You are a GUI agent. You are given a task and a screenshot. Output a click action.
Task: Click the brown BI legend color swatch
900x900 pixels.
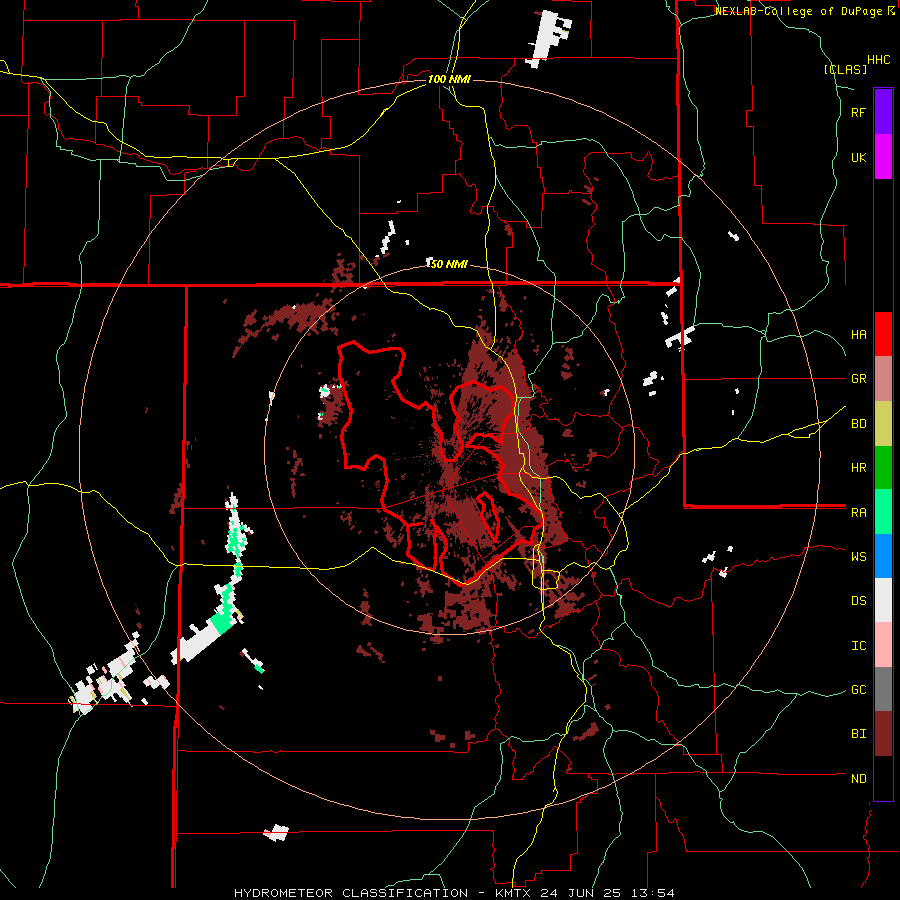pyautogui.click(x=883, y=734)
